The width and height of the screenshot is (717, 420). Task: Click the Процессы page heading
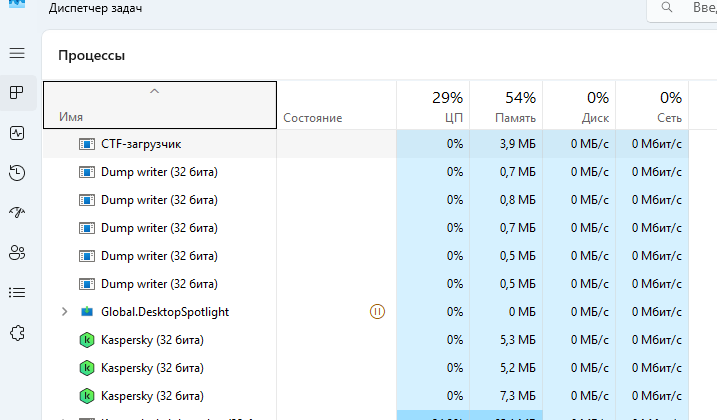point(91,55)
